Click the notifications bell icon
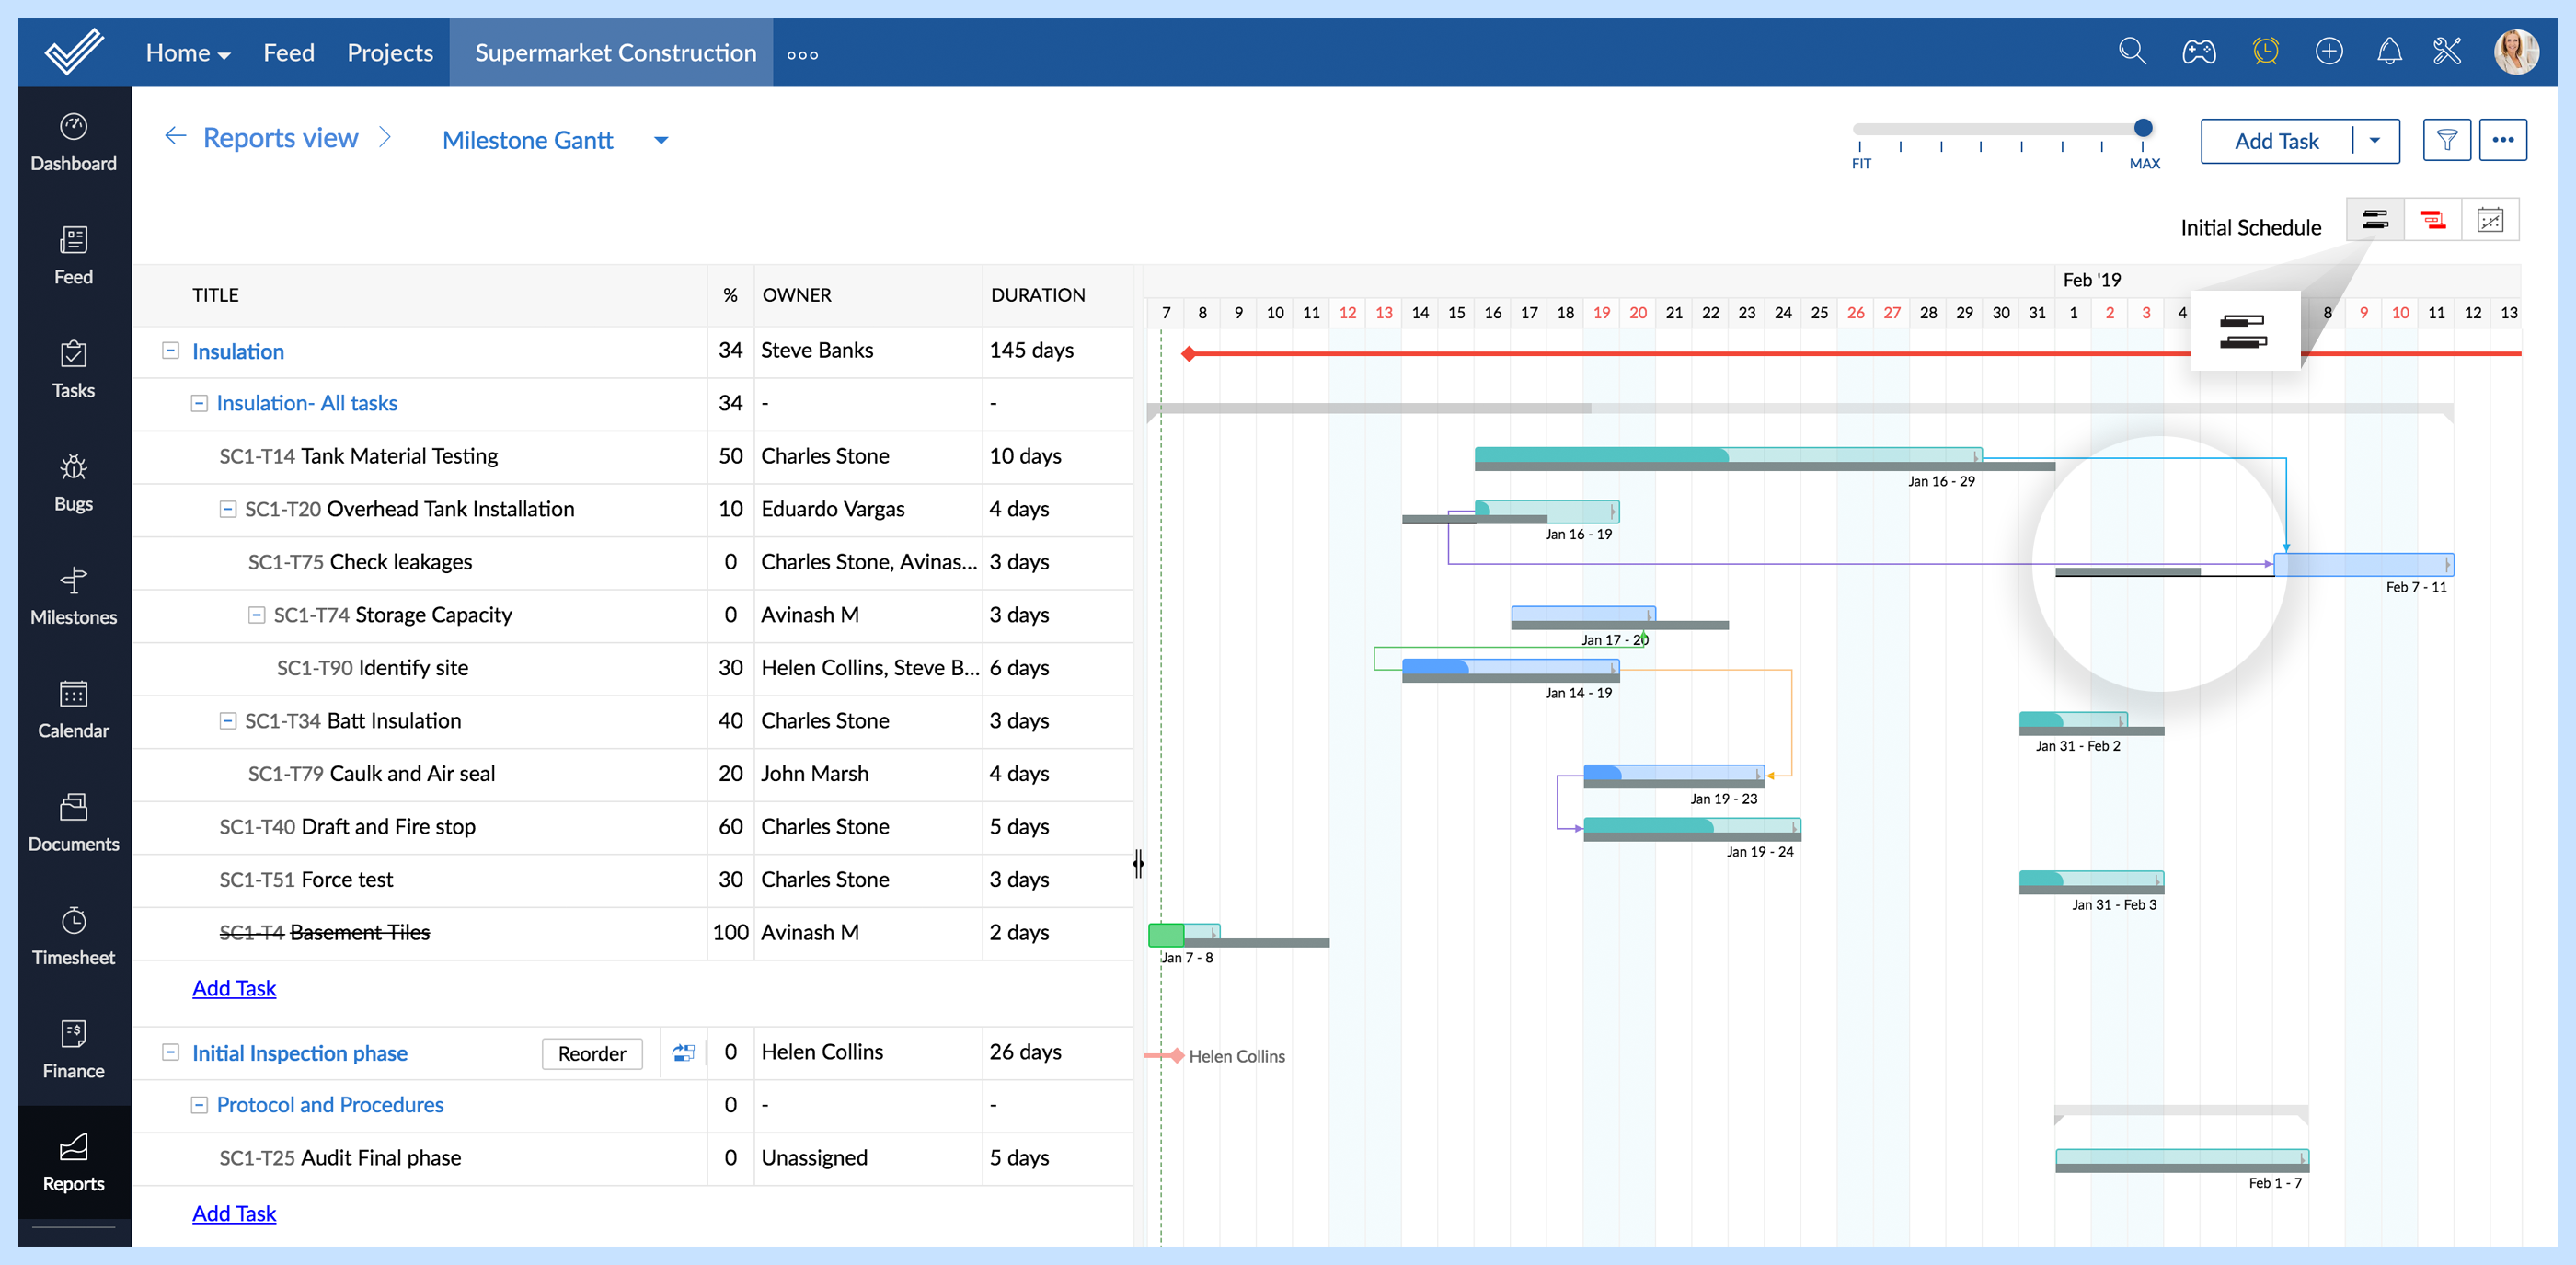Image resolution: width=2576 pixels, height=1265 pixels. click(2389, 52)
